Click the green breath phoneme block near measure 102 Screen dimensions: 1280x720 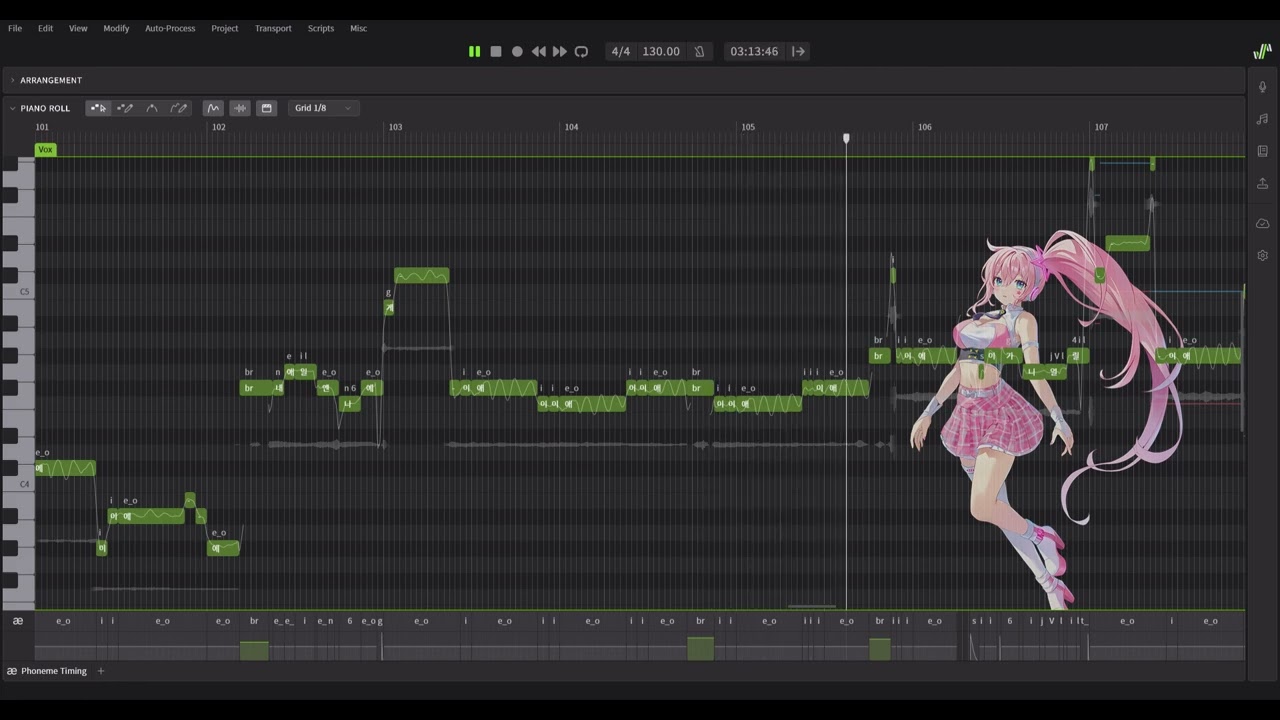tap(254, 650)
